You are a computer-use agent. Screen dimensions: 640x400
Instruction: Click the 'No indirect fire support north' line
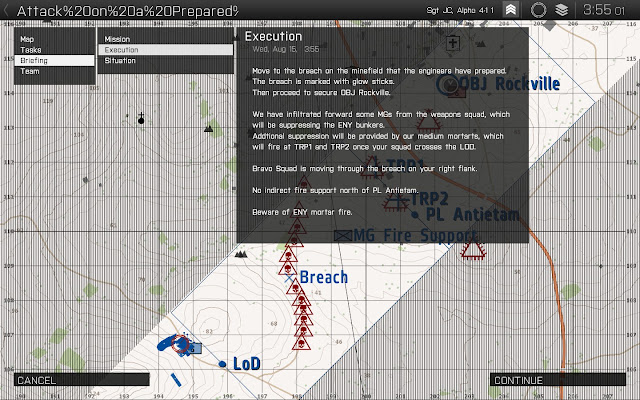tap(336, 190)
